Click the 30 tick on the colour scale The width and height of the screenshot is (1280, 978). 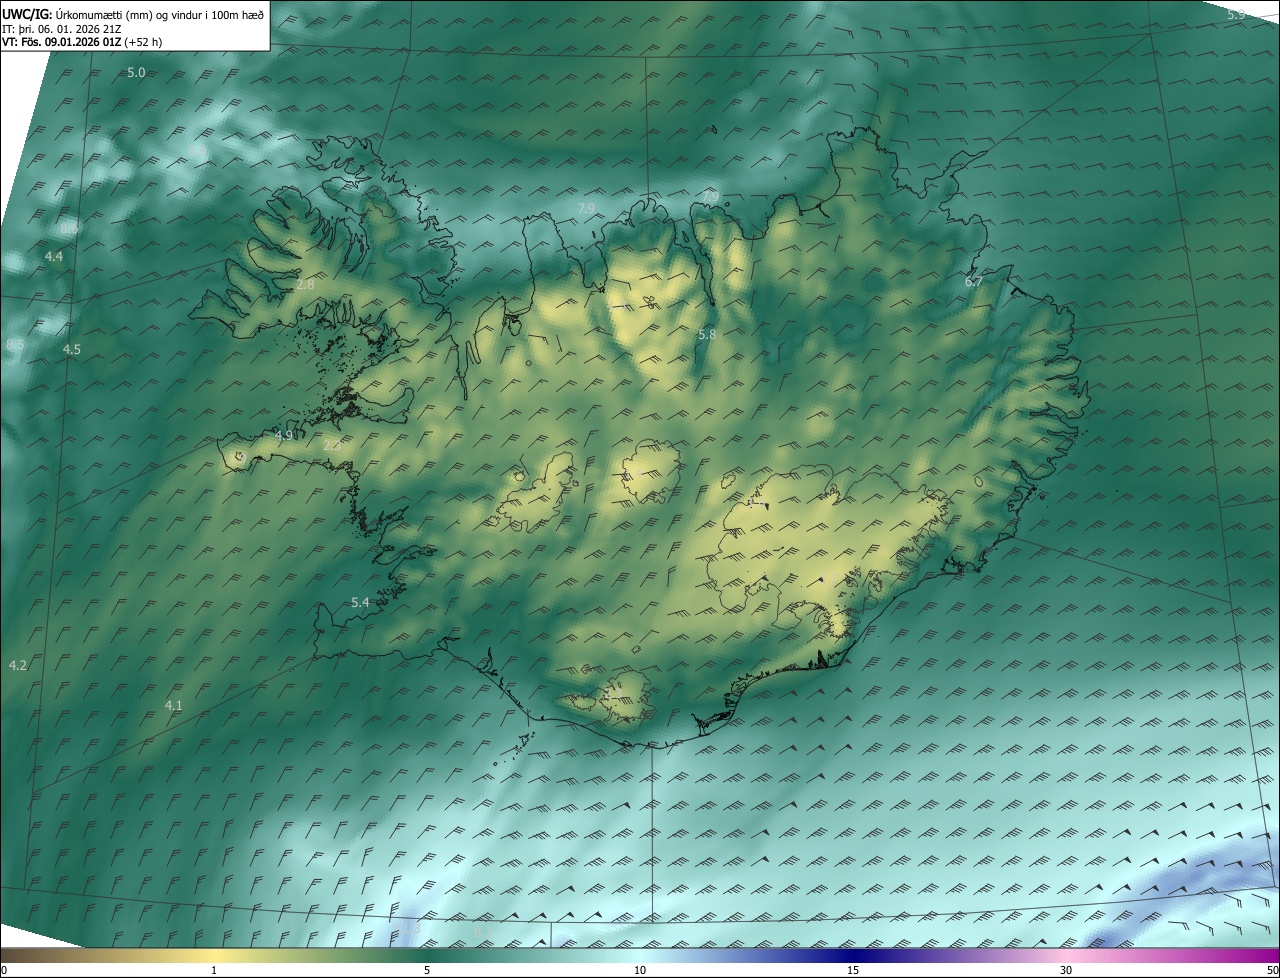point(1066,970)
